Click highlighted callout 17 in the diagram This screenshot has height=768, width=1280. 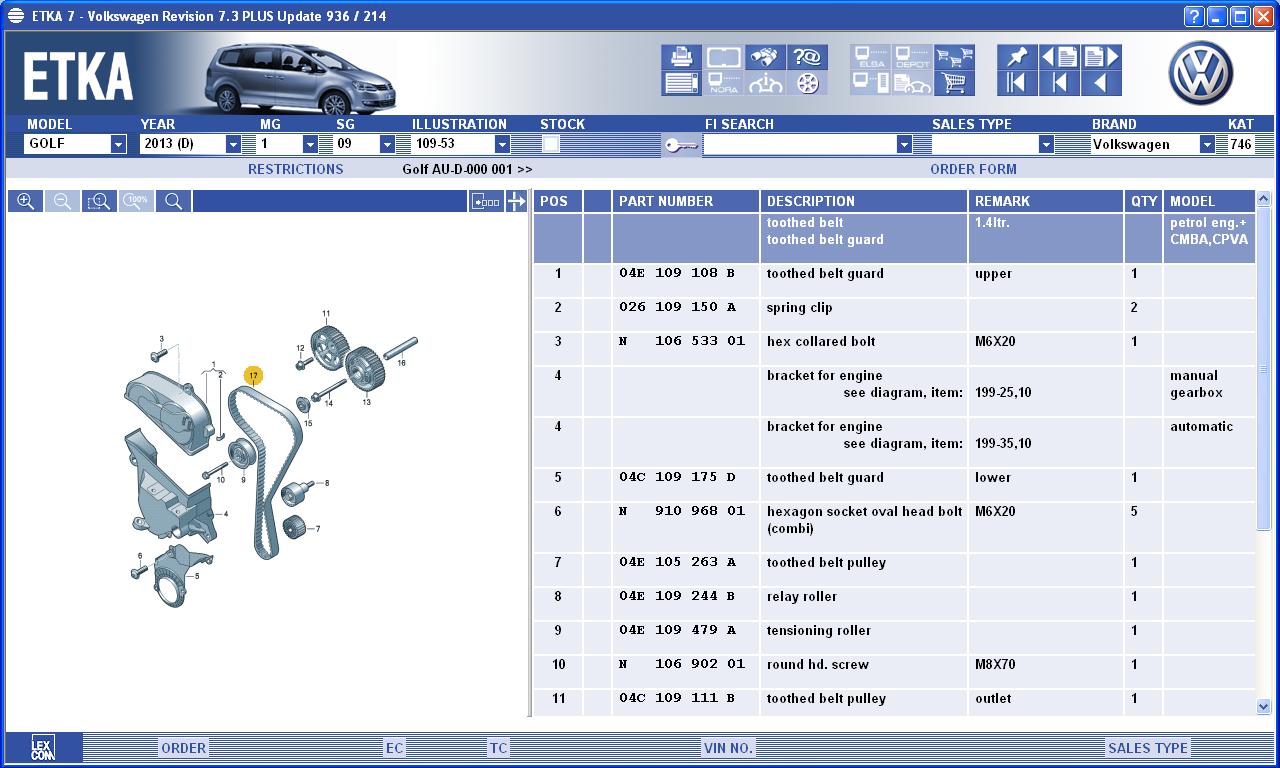click(253, 376)
